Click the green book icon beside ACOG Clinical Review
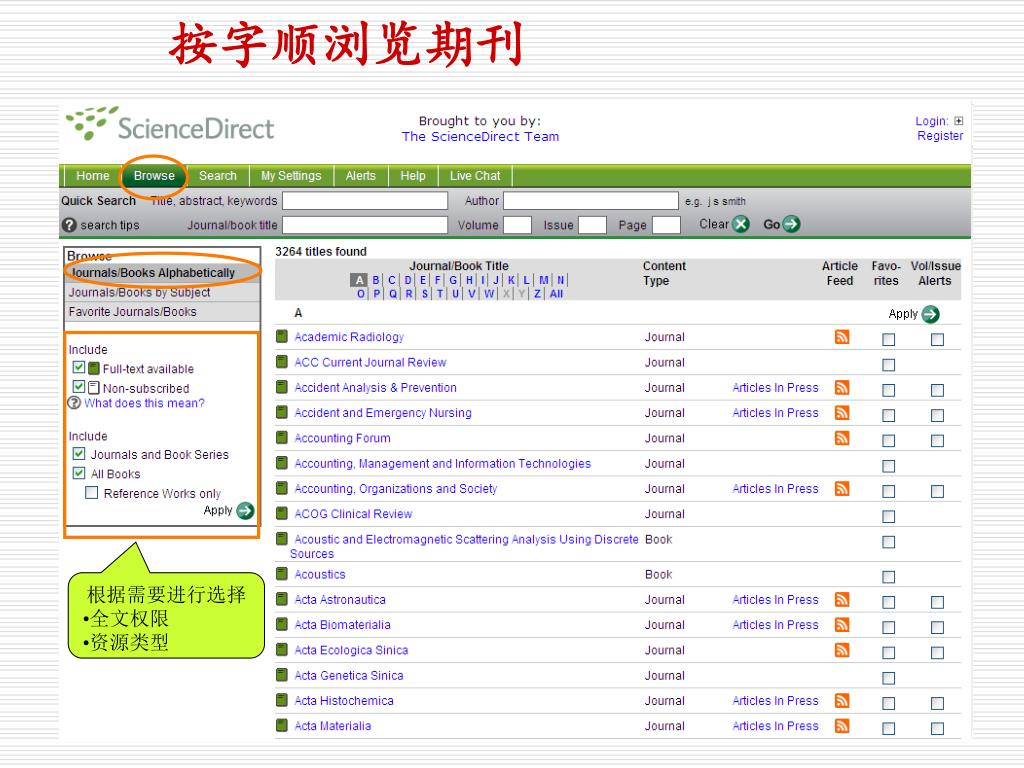Screen dimensions: 1024x768 point(281,514)
